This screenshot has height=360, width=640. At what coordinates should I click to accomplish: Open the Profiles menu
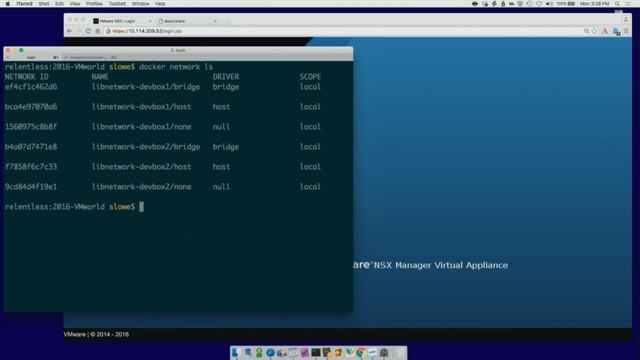coord(94,4)
